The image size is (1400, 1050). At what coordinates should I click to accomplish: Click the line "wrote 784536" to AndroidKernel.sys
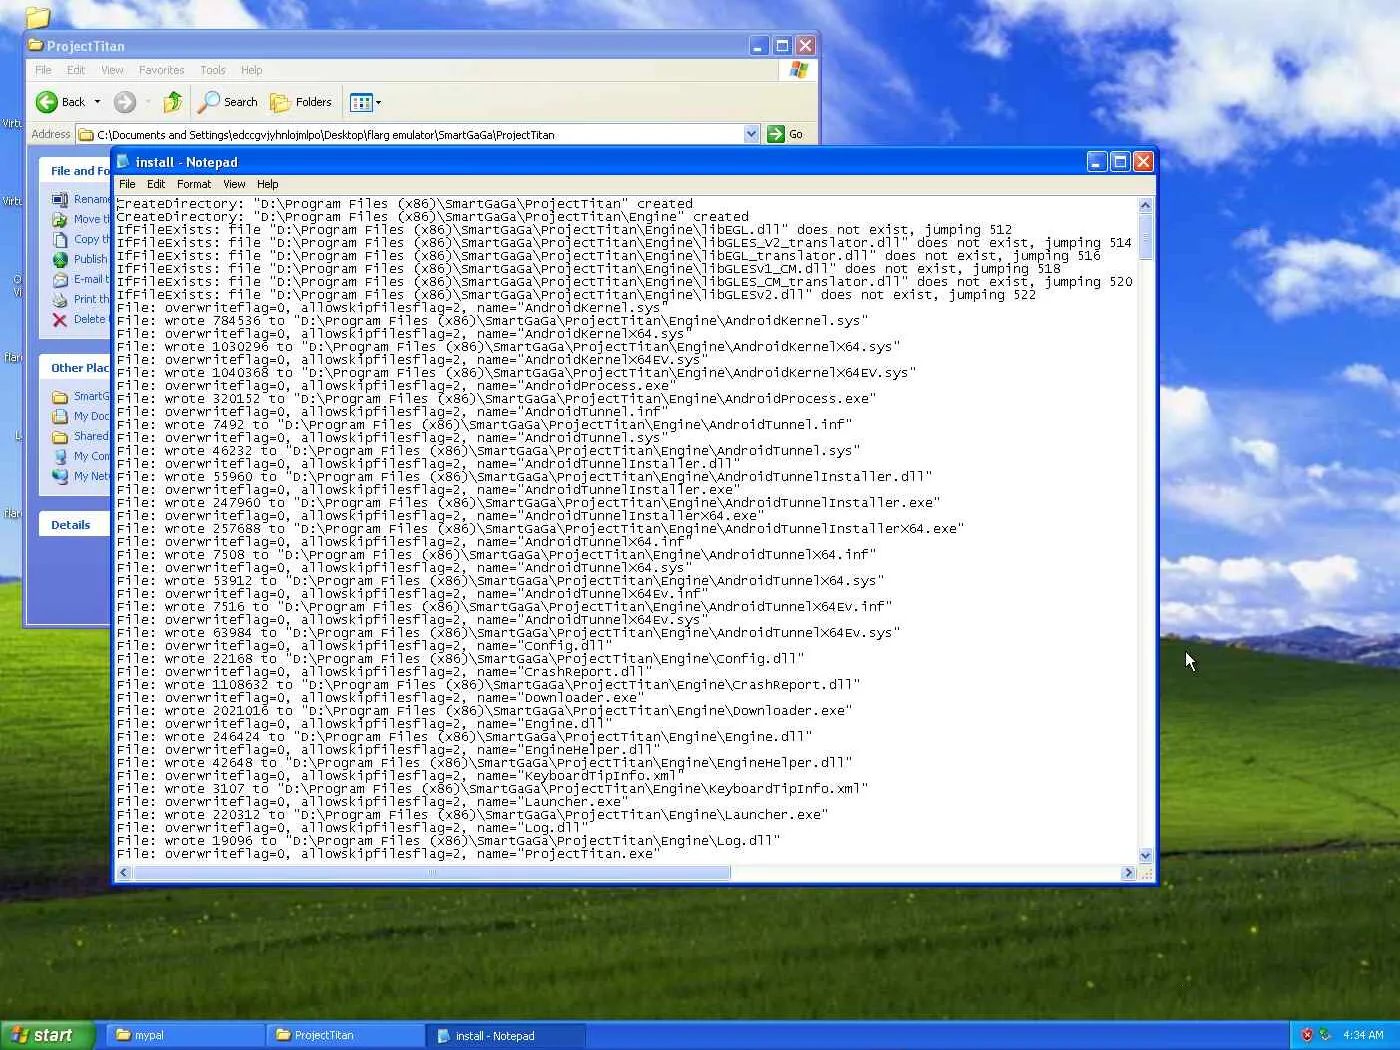point(492,321)
